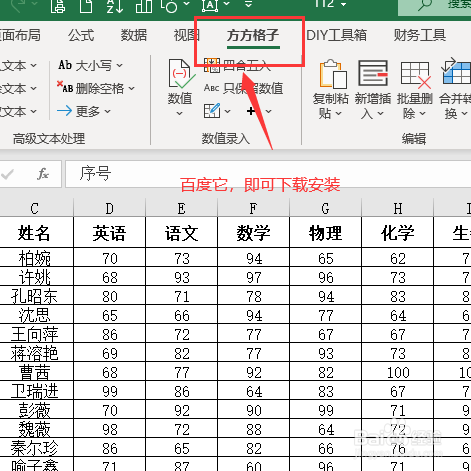Click the 数学 header cell
The image size is (471, 471).
tap(253, 233)
